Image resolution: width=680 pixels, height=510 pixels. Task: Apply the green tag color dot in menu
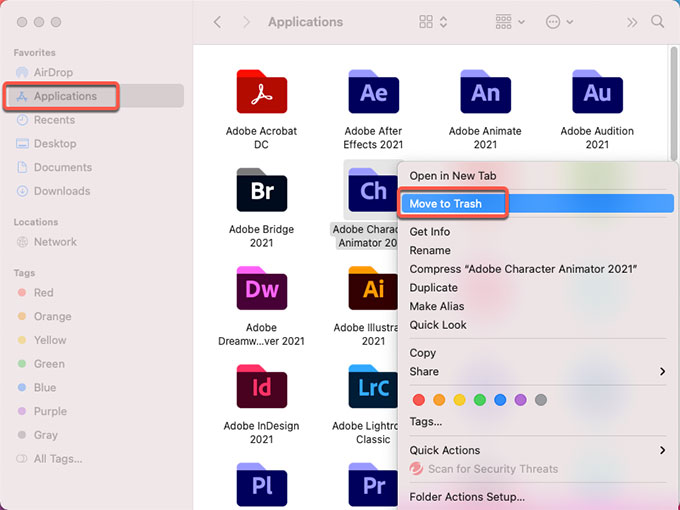[x=480, y=400]
